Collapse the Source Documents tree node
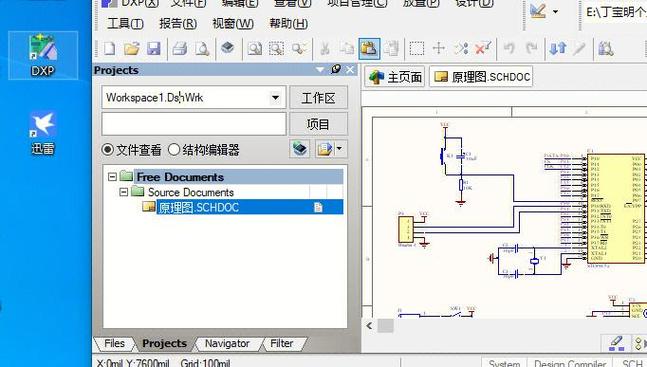Viewport: 647px width, 367px height. (123, 192)
